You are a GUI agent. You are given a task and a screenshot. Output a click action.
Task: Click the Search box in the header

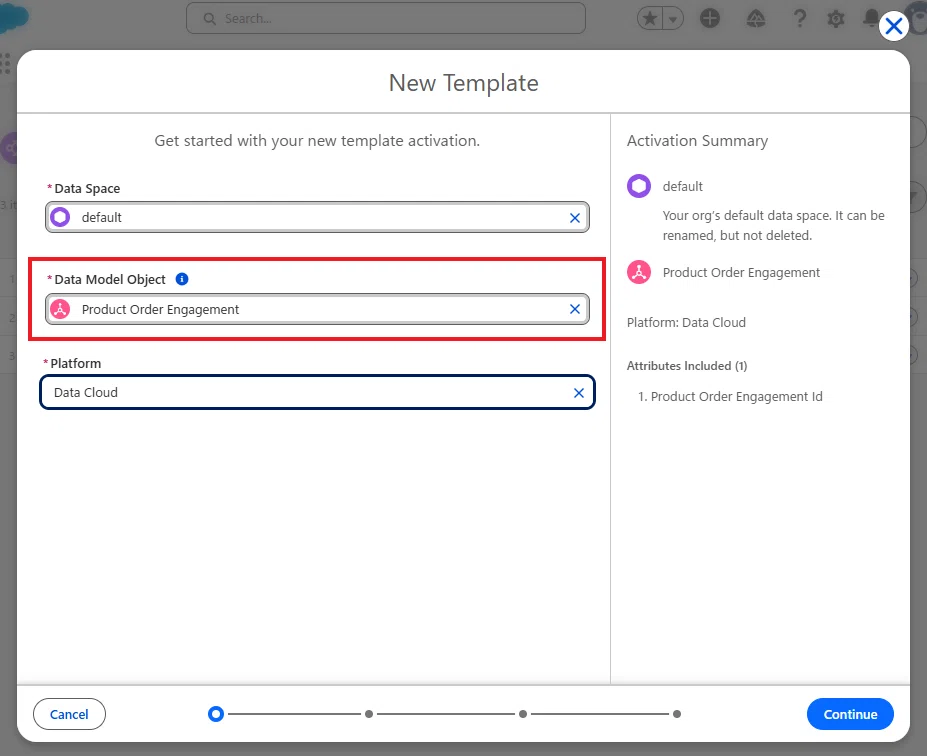pyautogui.click(x=386, y=18)
